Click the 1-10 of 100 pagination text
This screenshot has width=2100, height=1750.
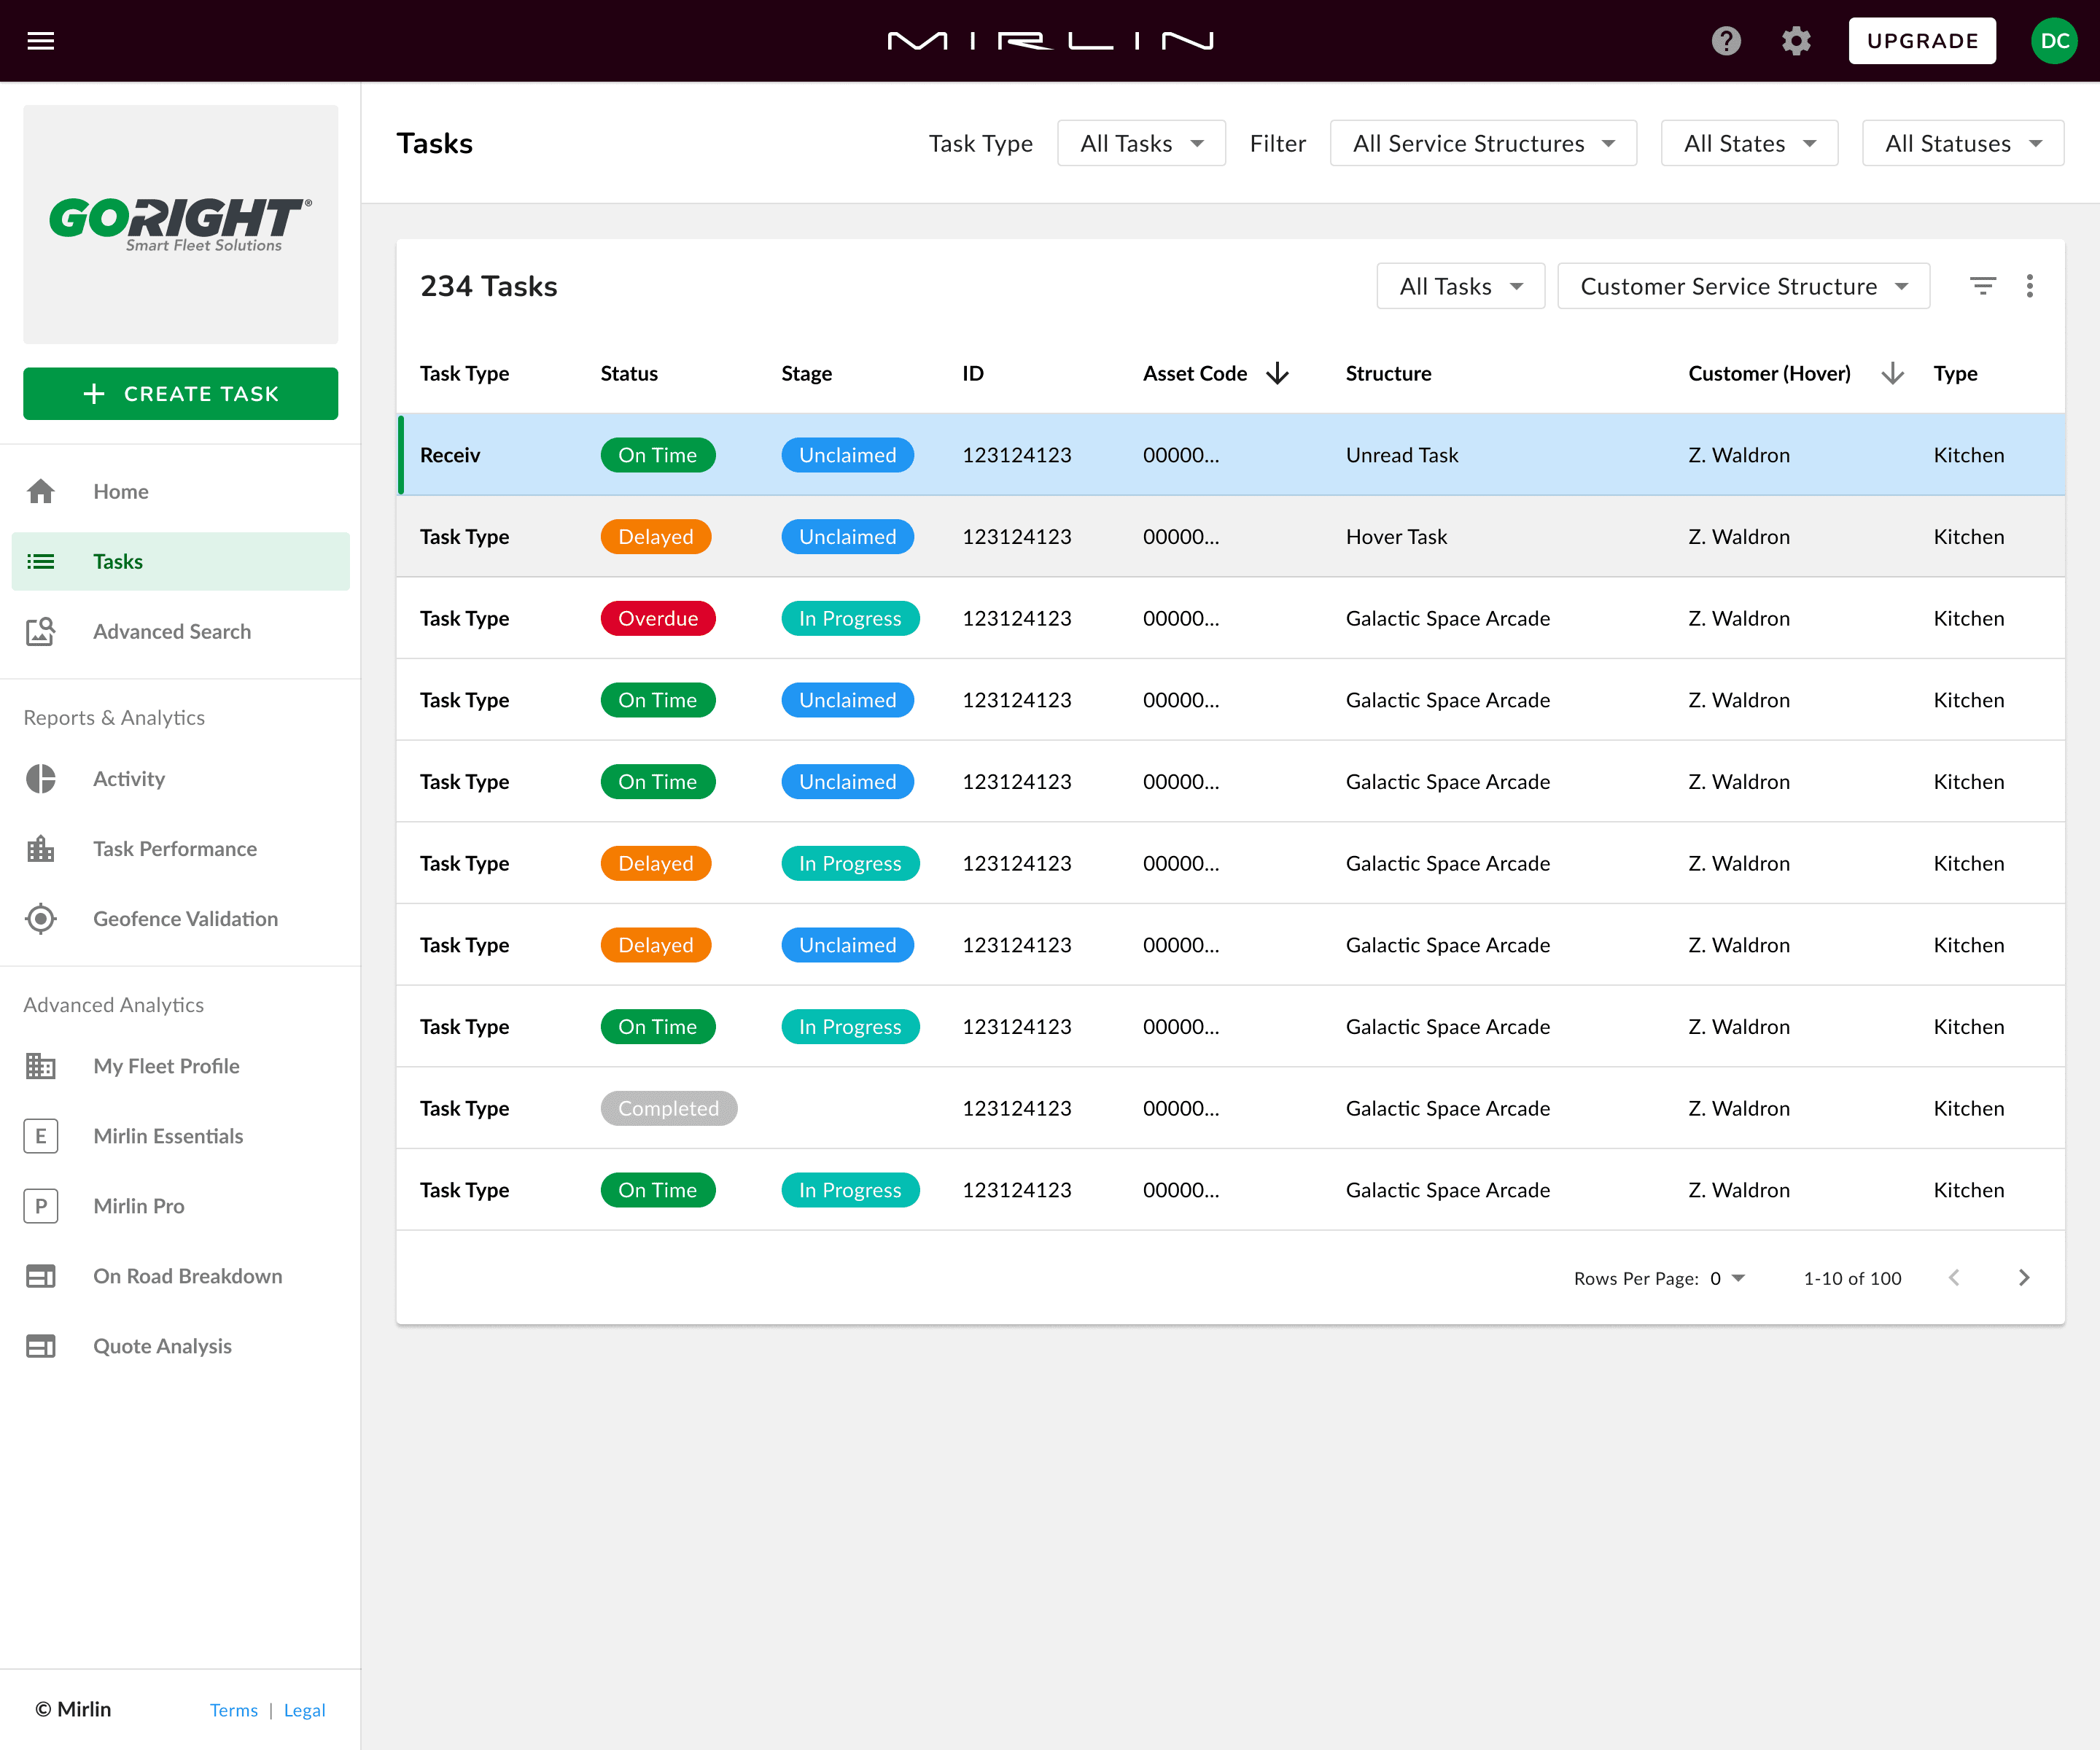click(x=1852, y=1278)
